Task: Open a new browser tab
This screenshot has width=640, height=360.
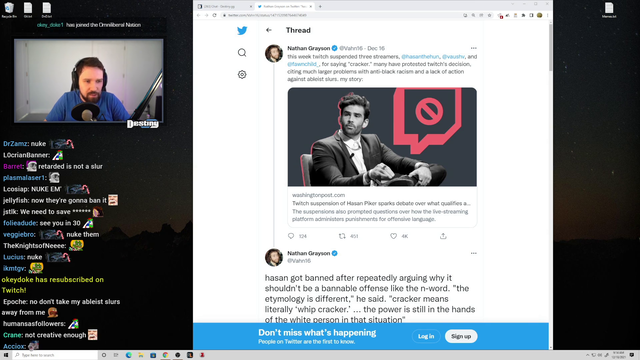Action: (320, 7)
